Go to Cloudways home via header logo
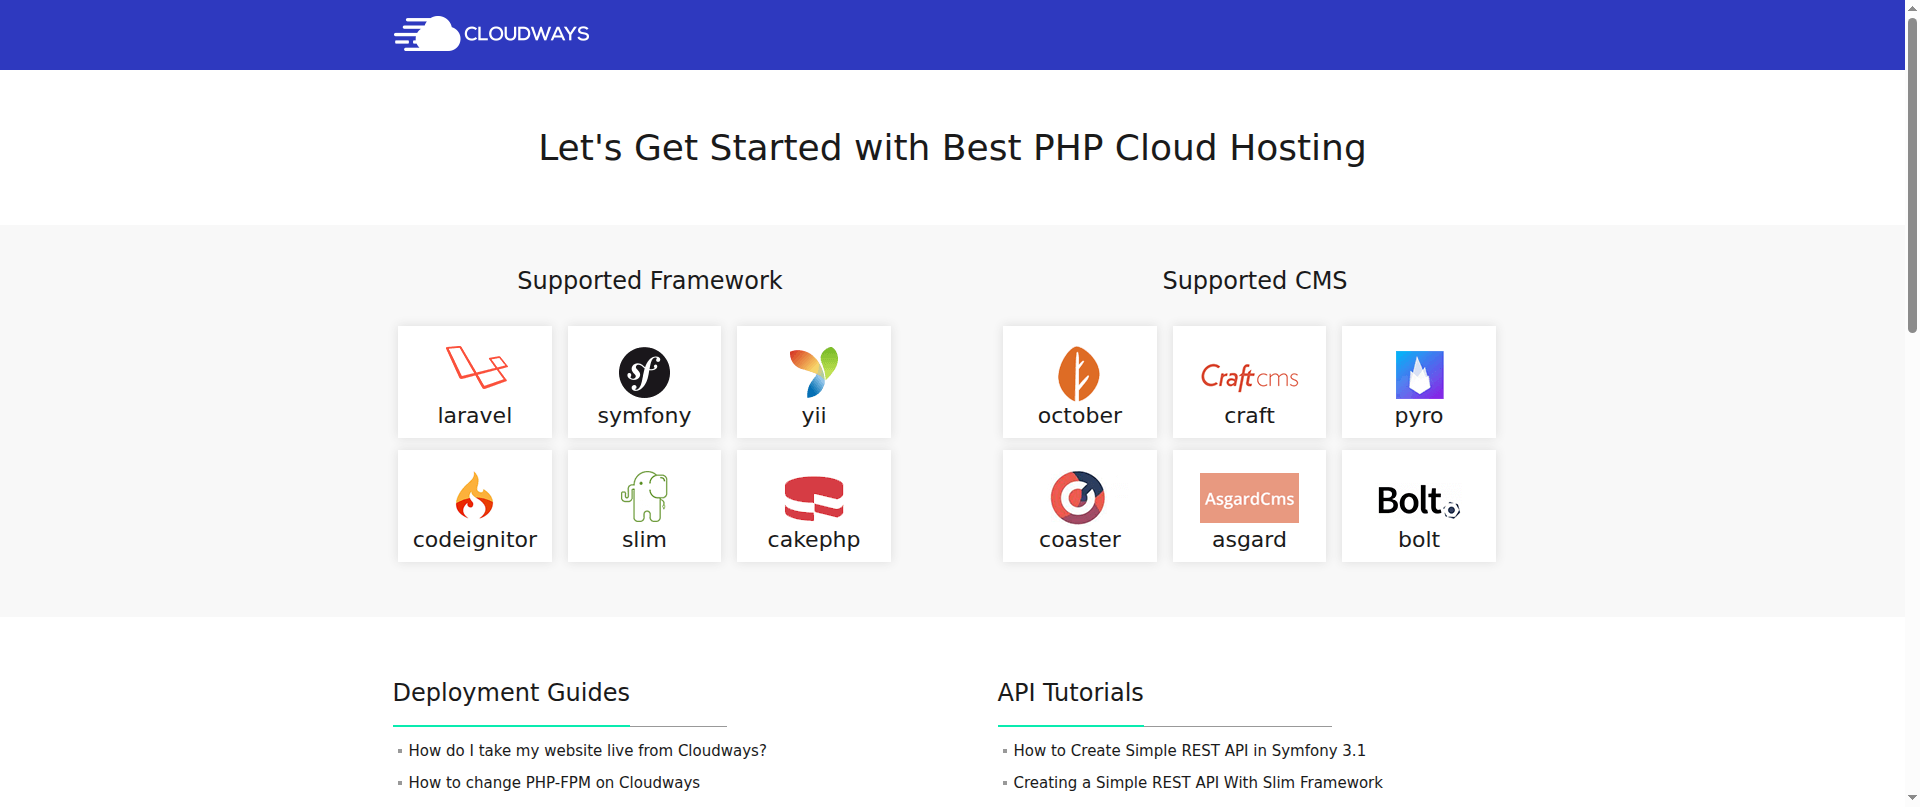Screen dimensions: 1920x807 491,34
